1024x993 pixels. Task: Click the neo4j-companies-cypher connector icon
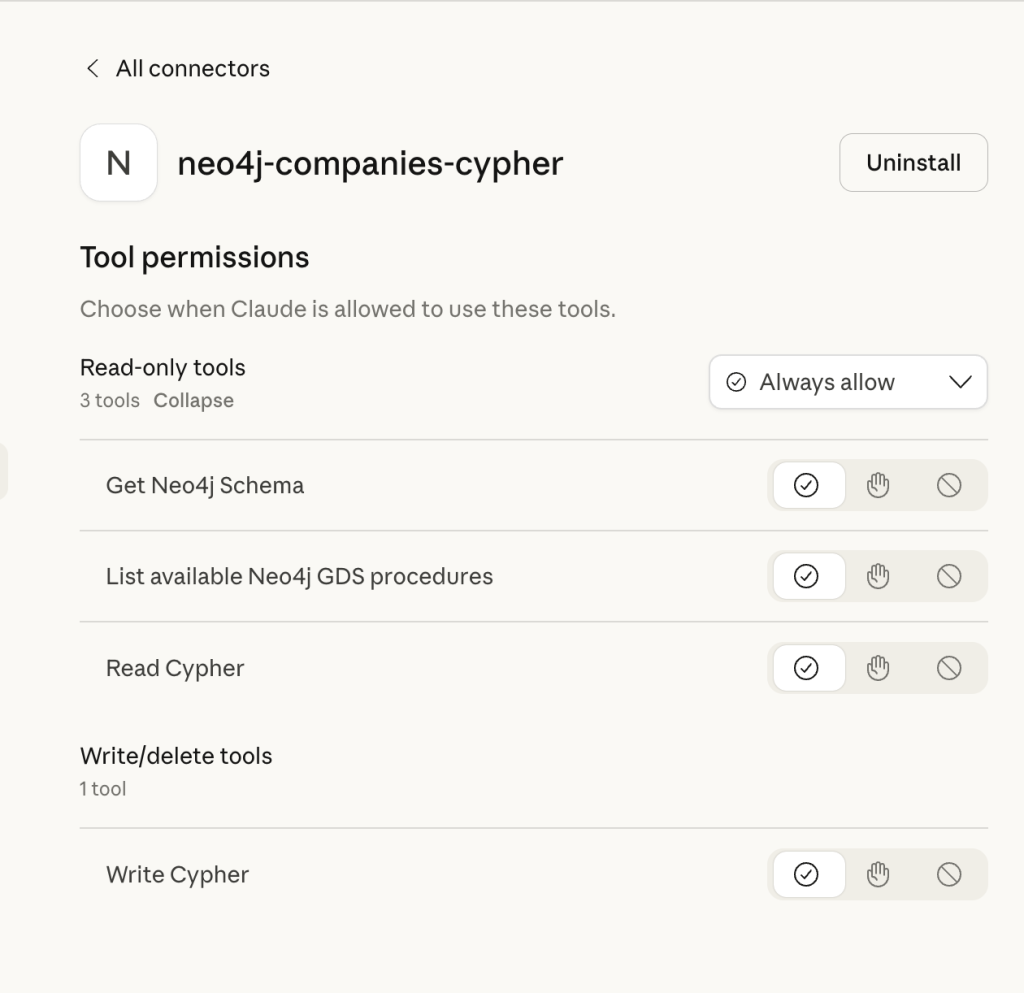[x=118, y=162]
